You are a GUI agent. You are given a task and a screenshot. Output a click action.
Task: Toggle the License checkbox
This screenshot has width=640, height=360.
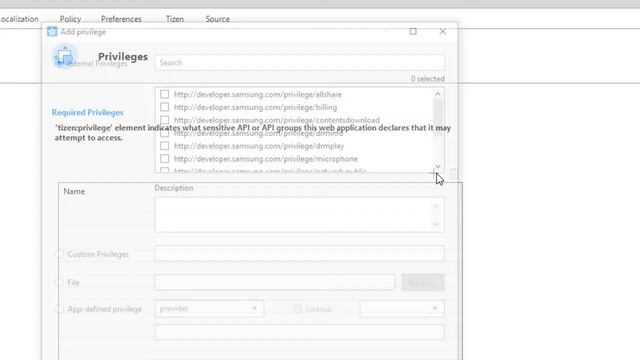[298, 309]
